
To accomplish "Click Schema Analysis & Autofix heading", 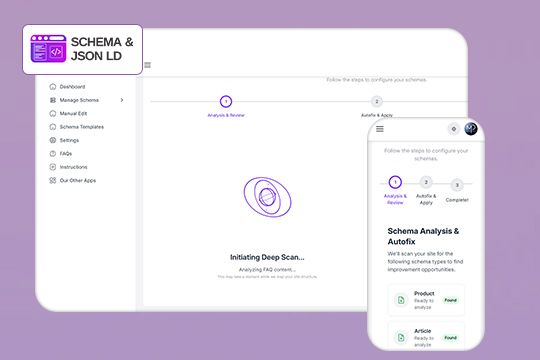I will click(423, 236).
